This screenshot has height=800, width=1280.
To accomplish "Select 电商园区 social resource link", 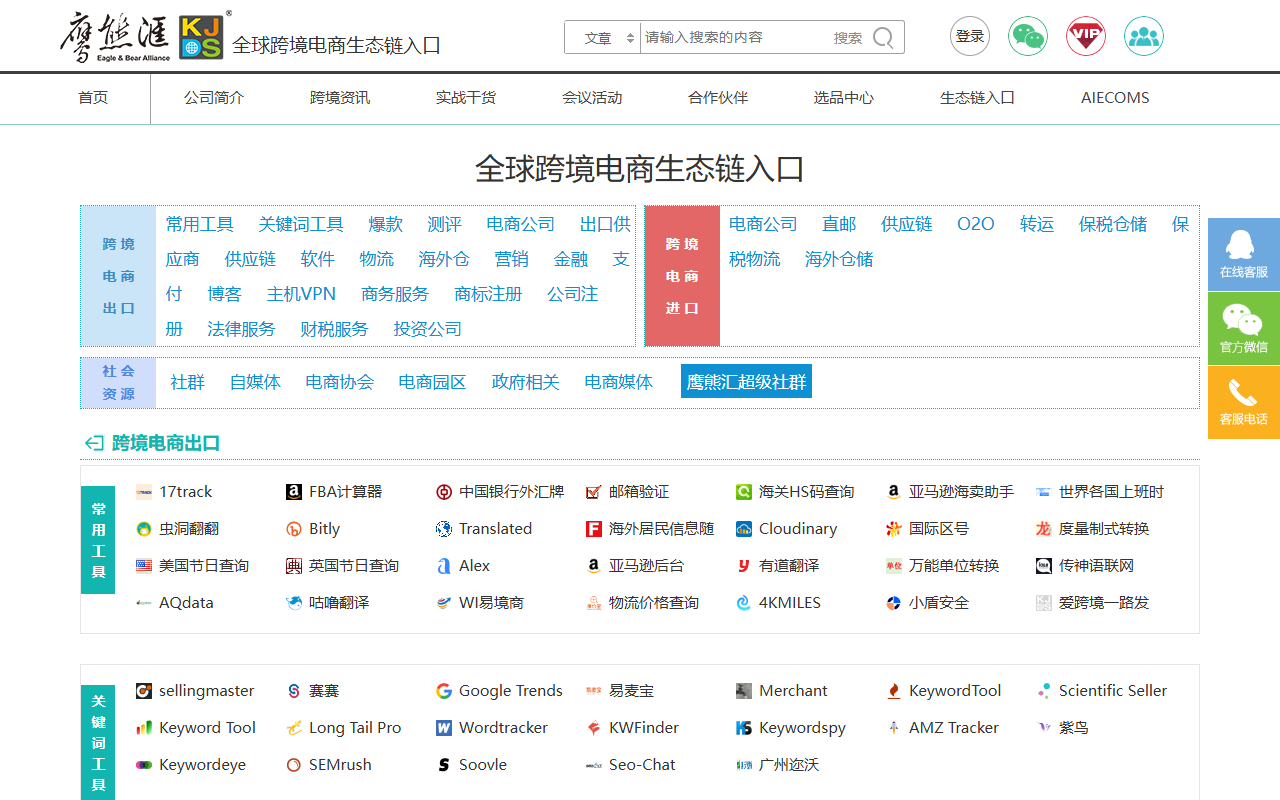I will pos(432,382).
